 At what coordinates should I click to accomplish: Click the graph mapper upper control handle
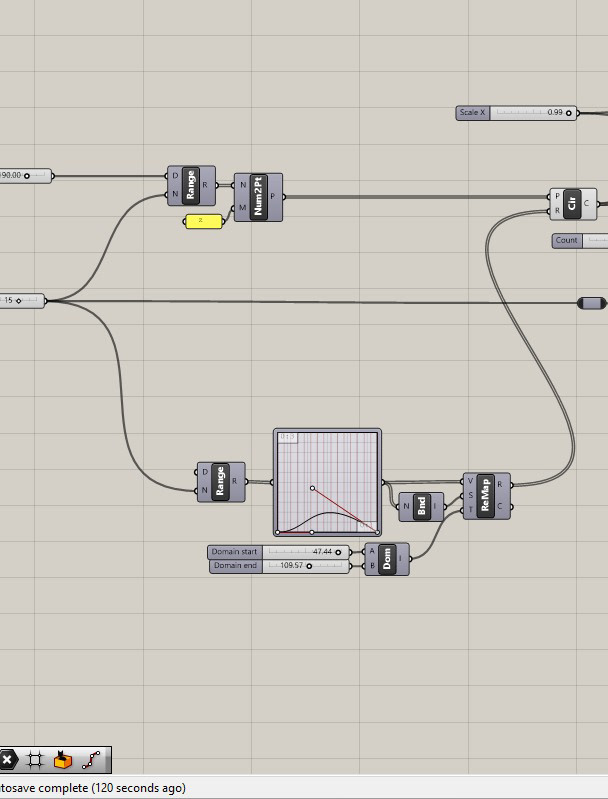coord(312,488)
